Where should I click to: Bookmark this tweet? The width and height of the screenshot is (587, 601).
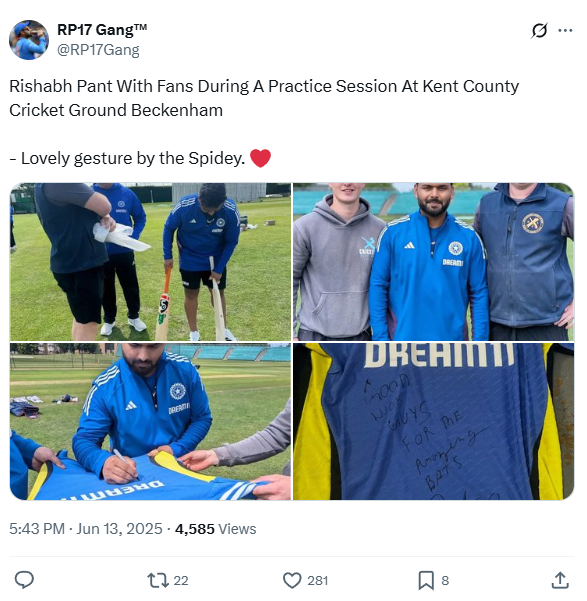426,580
